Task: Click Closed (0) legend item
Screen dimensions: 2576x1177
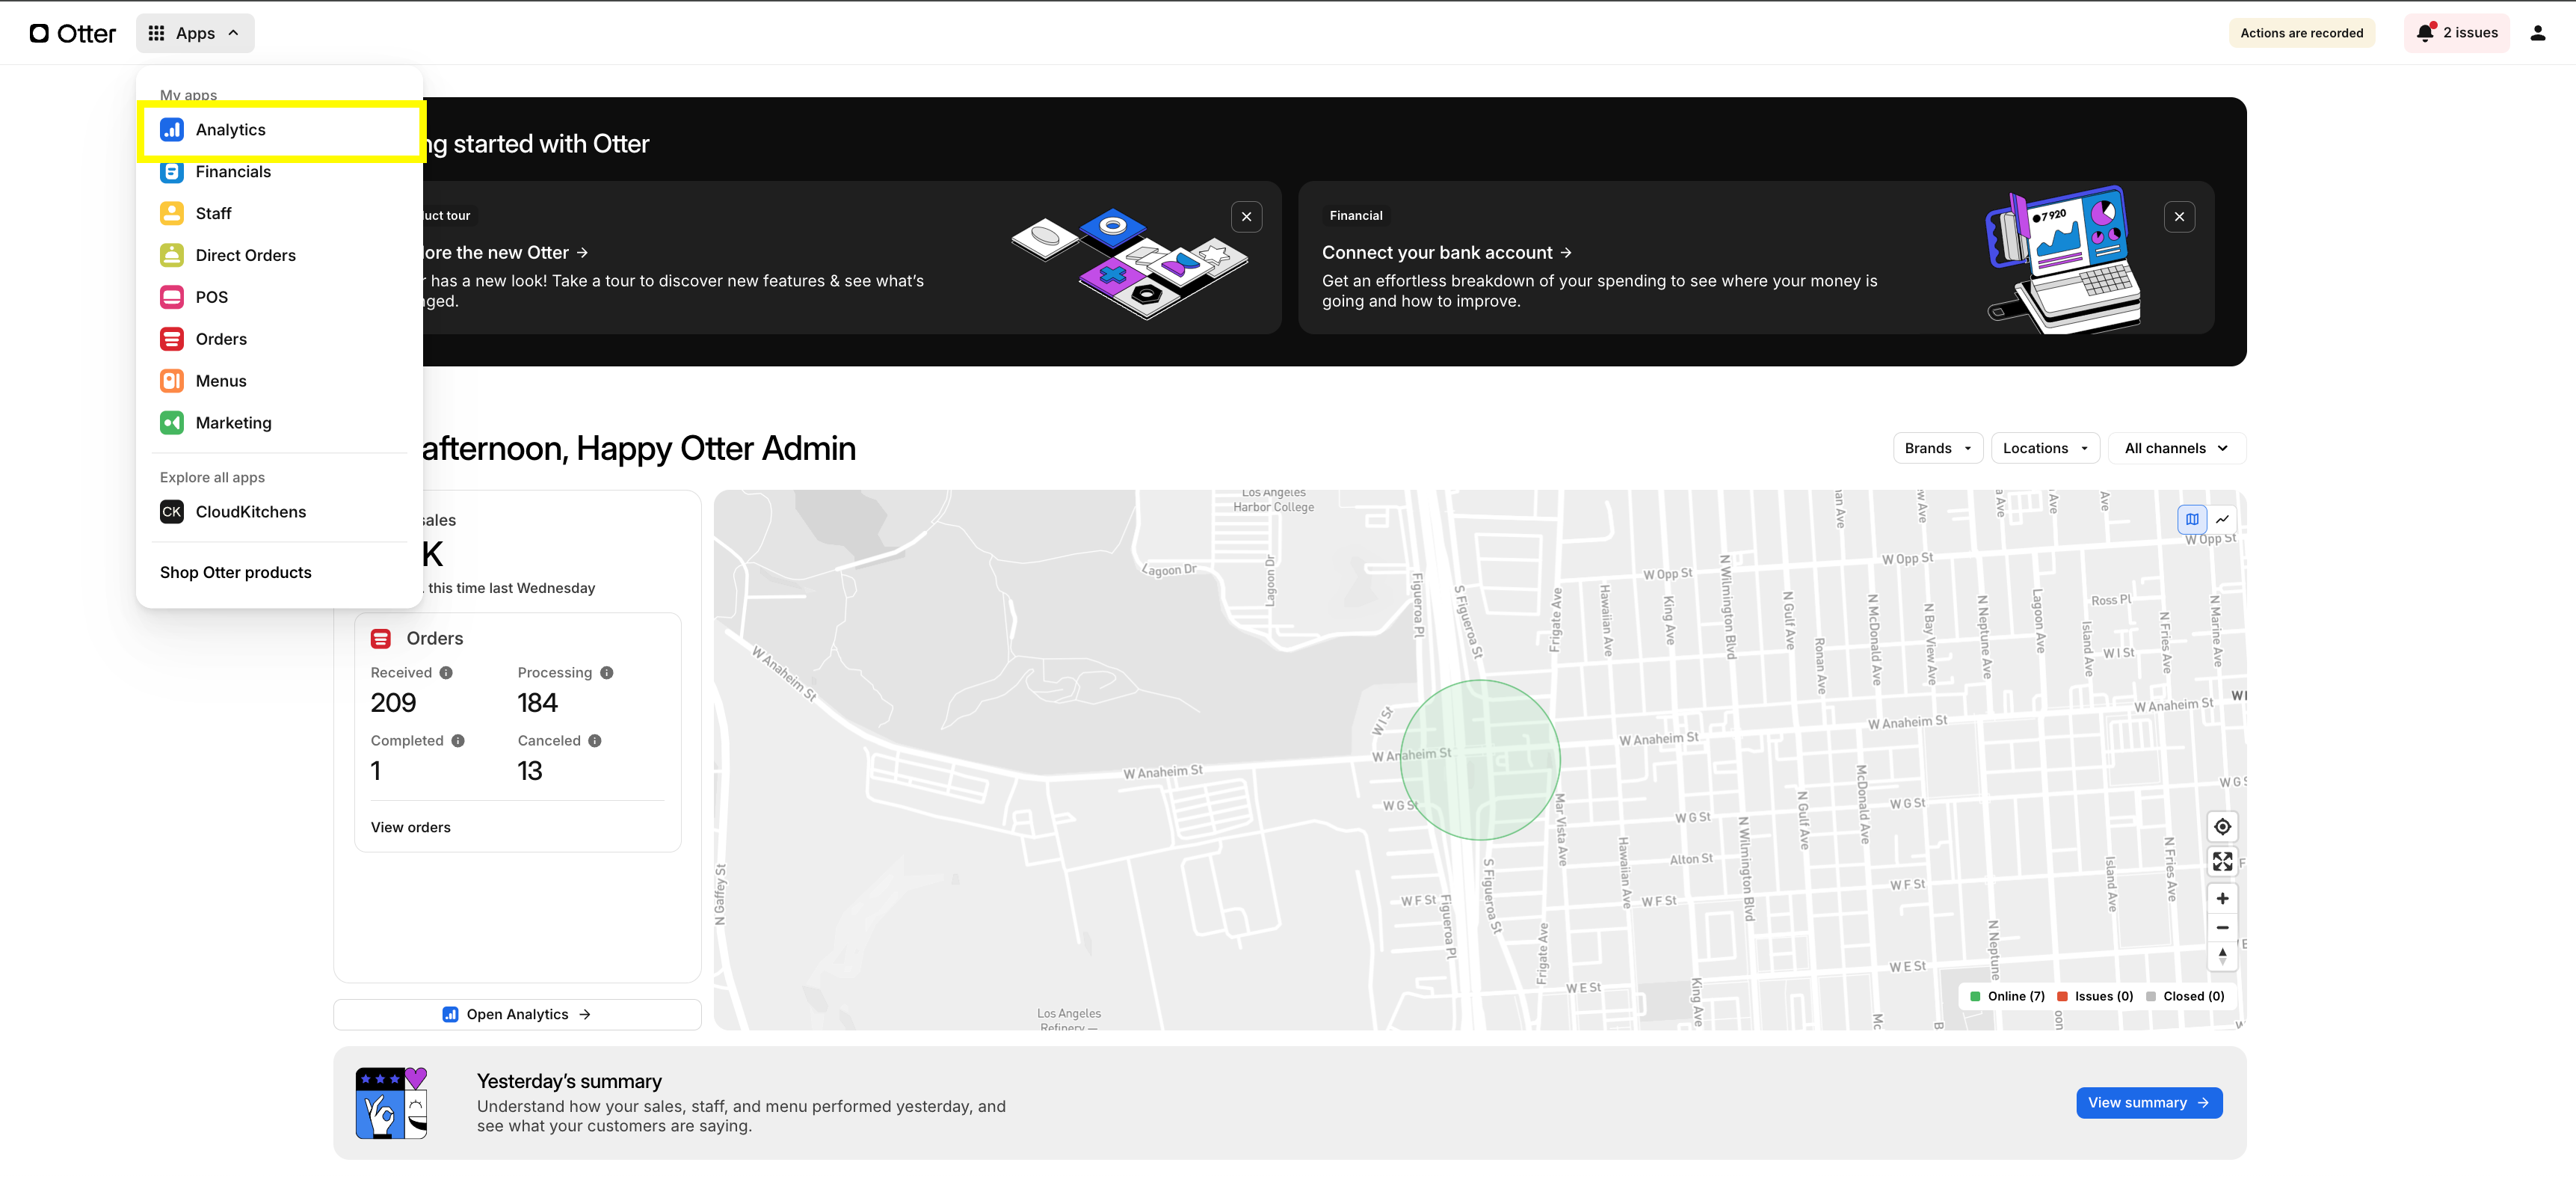Action: click(2184, 997)
